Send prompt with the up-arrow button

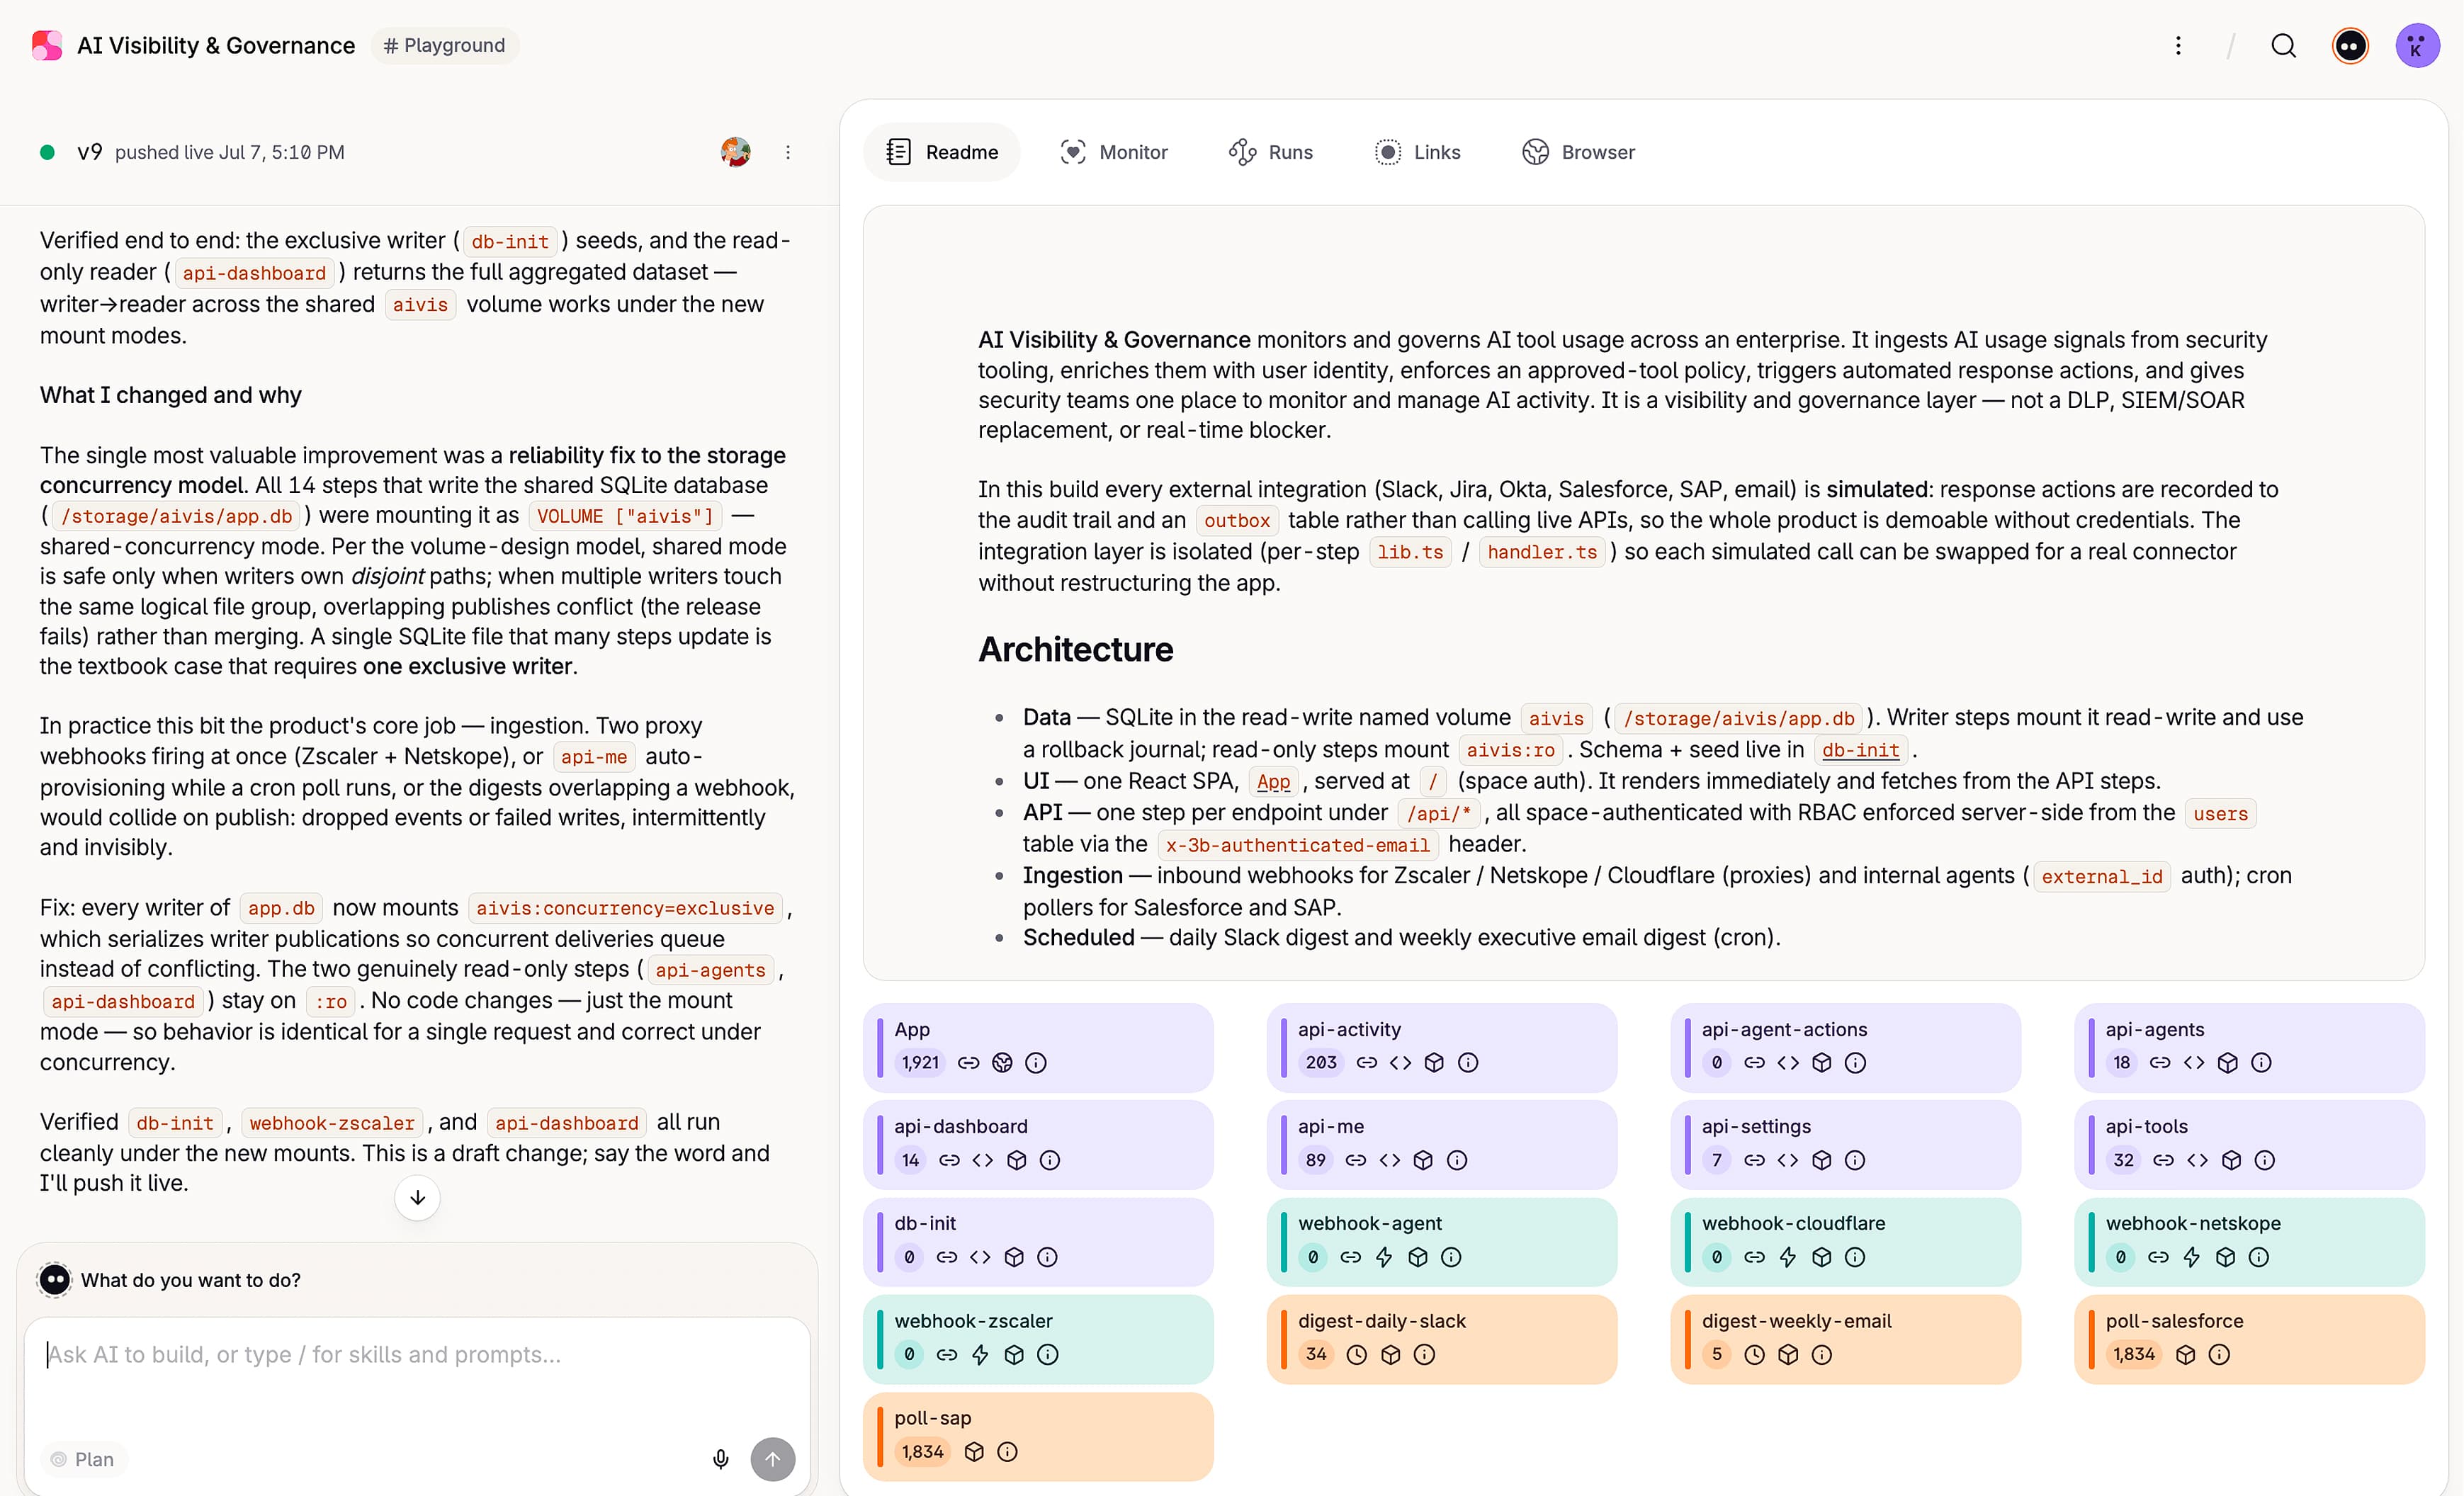click(773, 1459)
